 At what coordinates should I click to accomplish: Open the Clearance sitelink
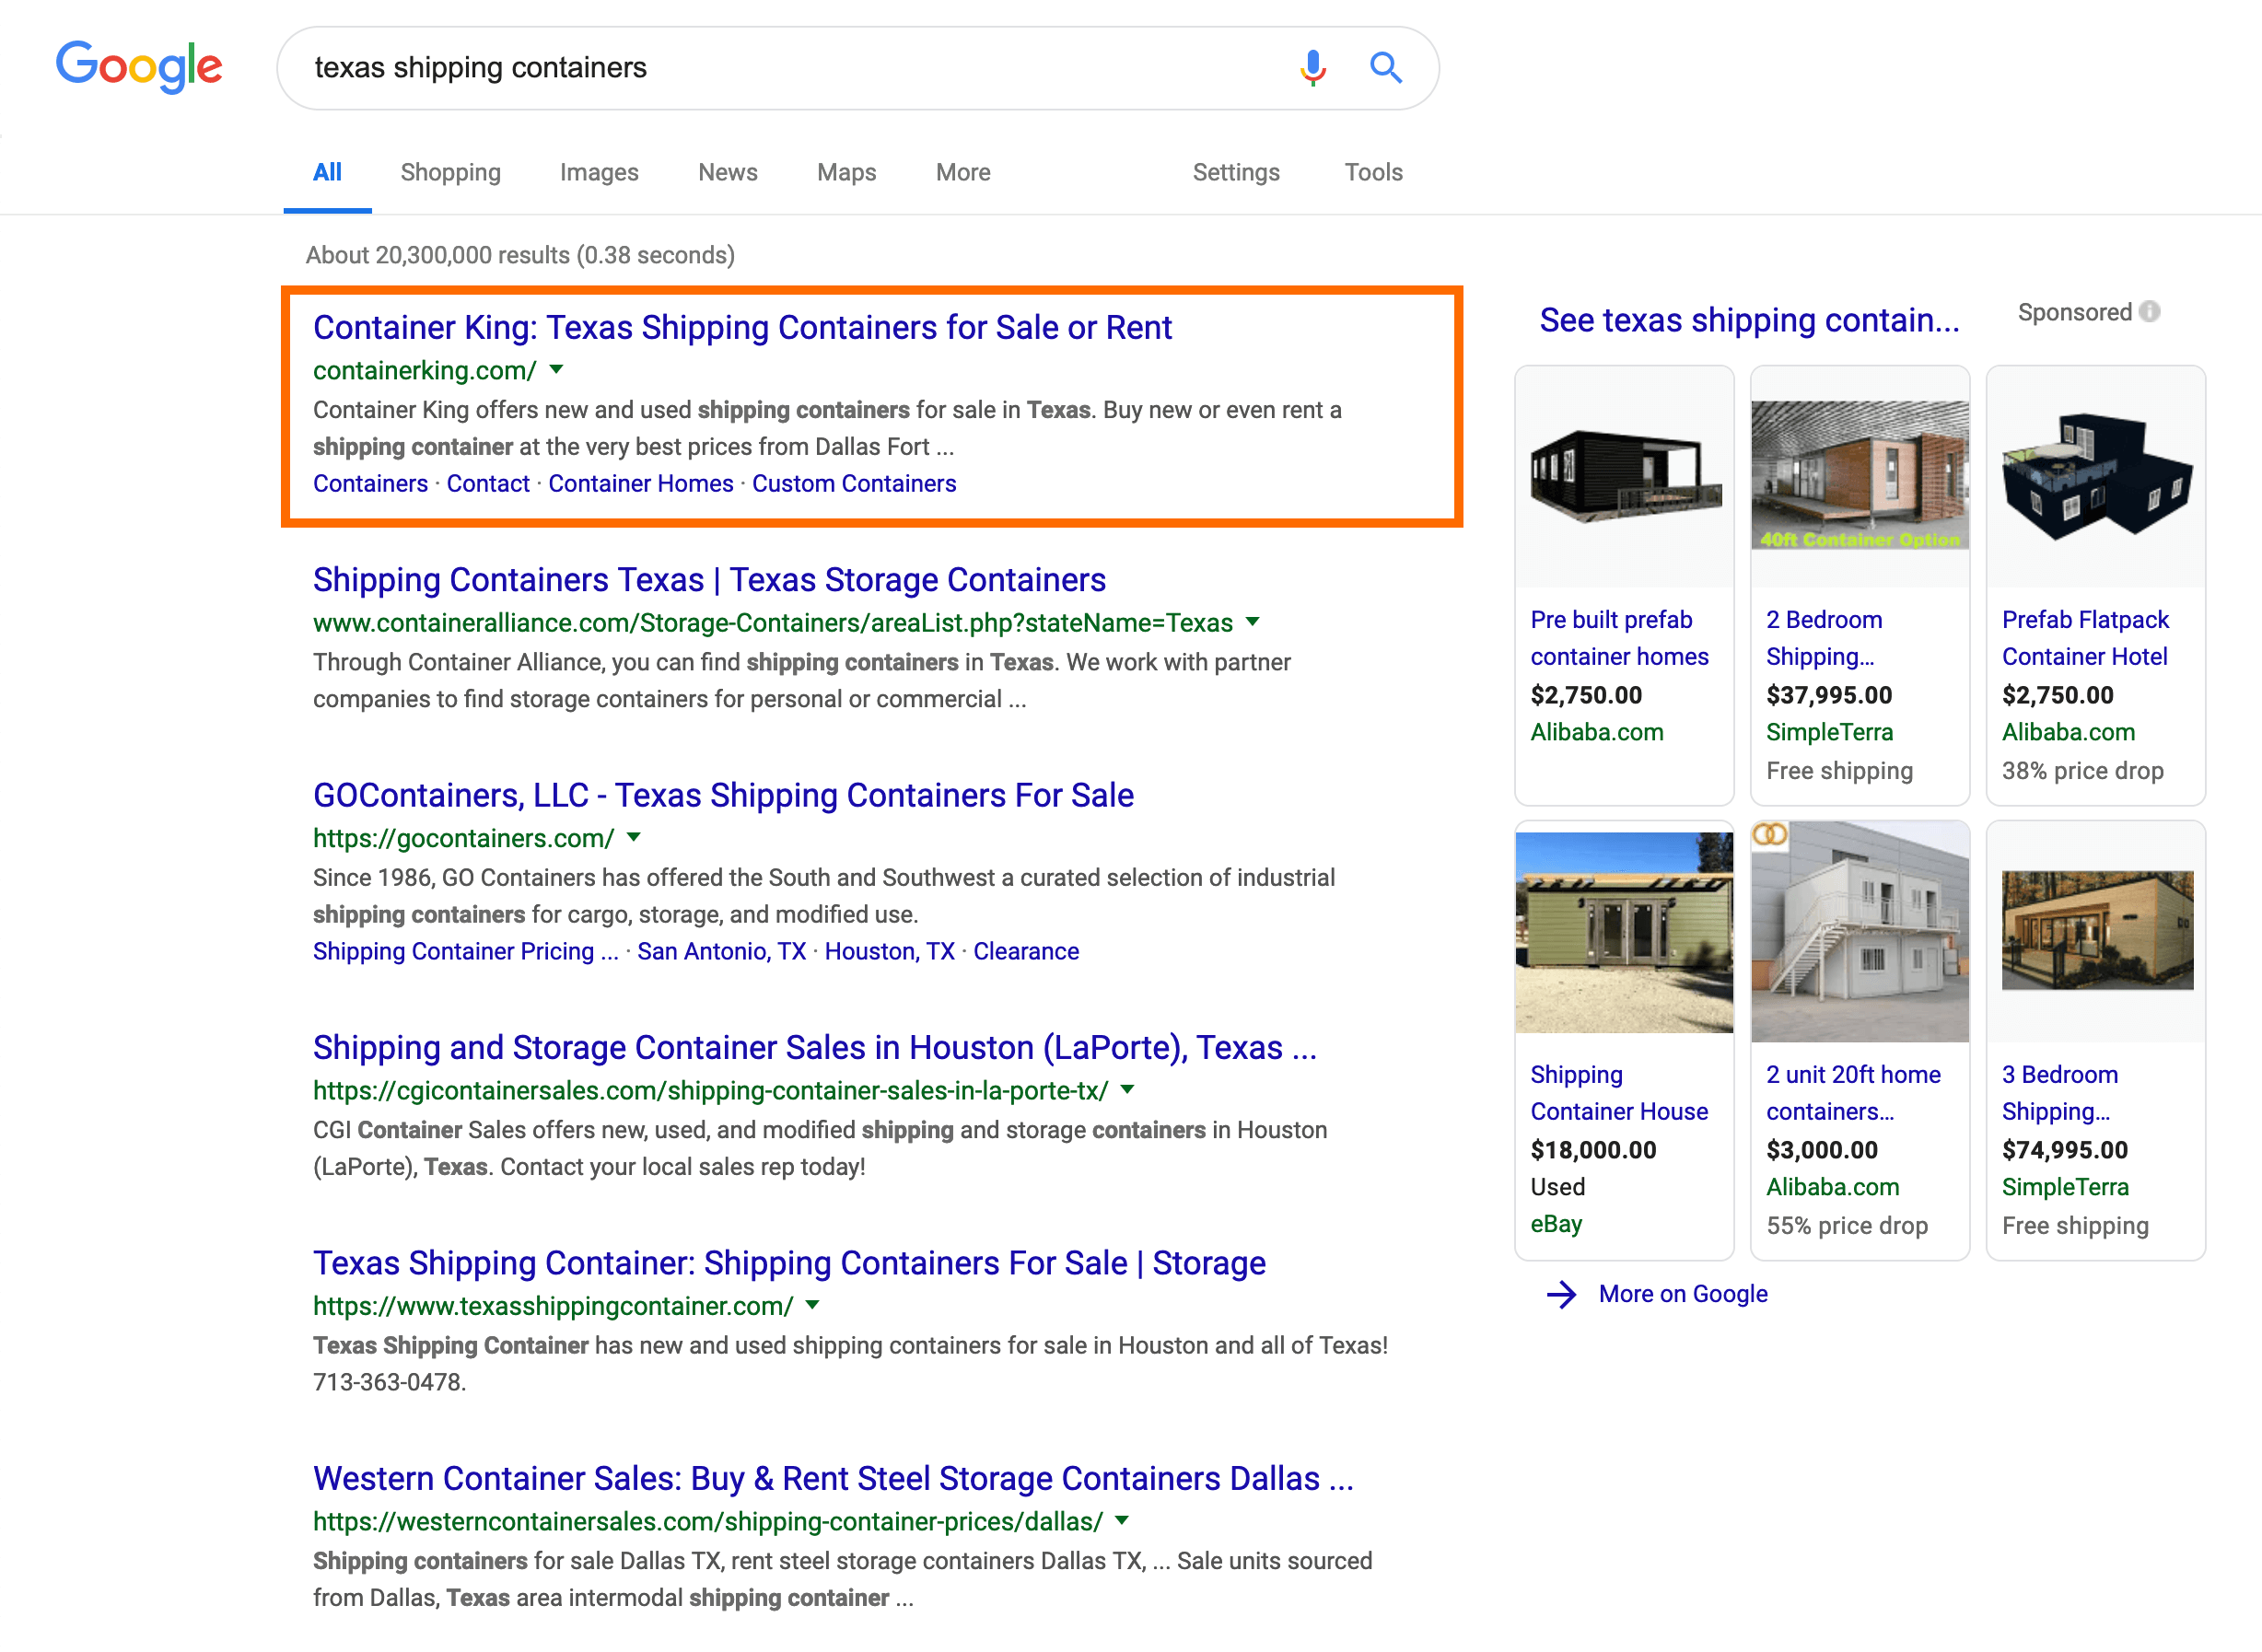pyautogui.click(x=1026, y=951)
